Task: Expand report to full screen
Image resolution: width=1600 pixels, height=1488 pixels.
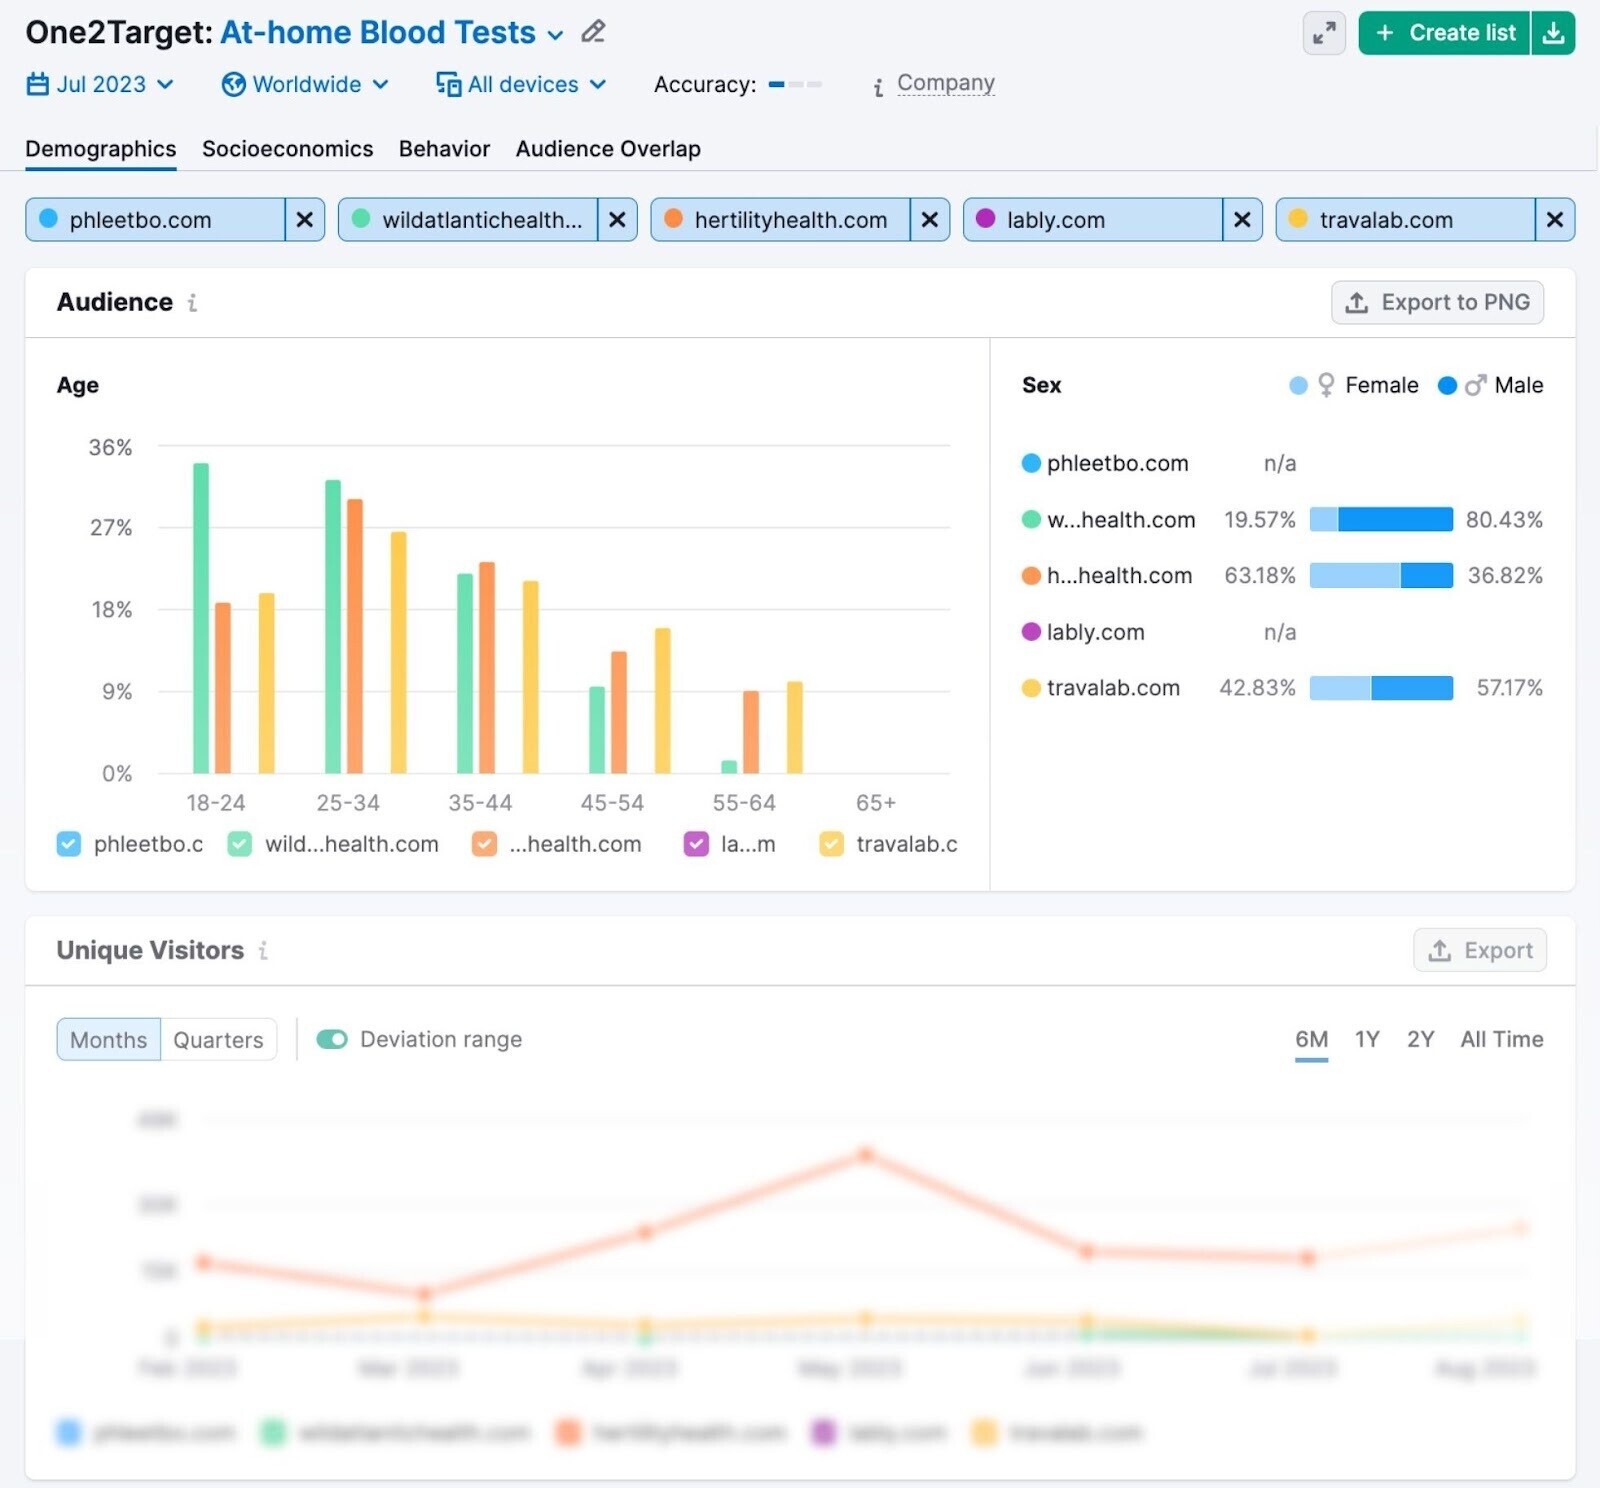Action: [1323, 33]
